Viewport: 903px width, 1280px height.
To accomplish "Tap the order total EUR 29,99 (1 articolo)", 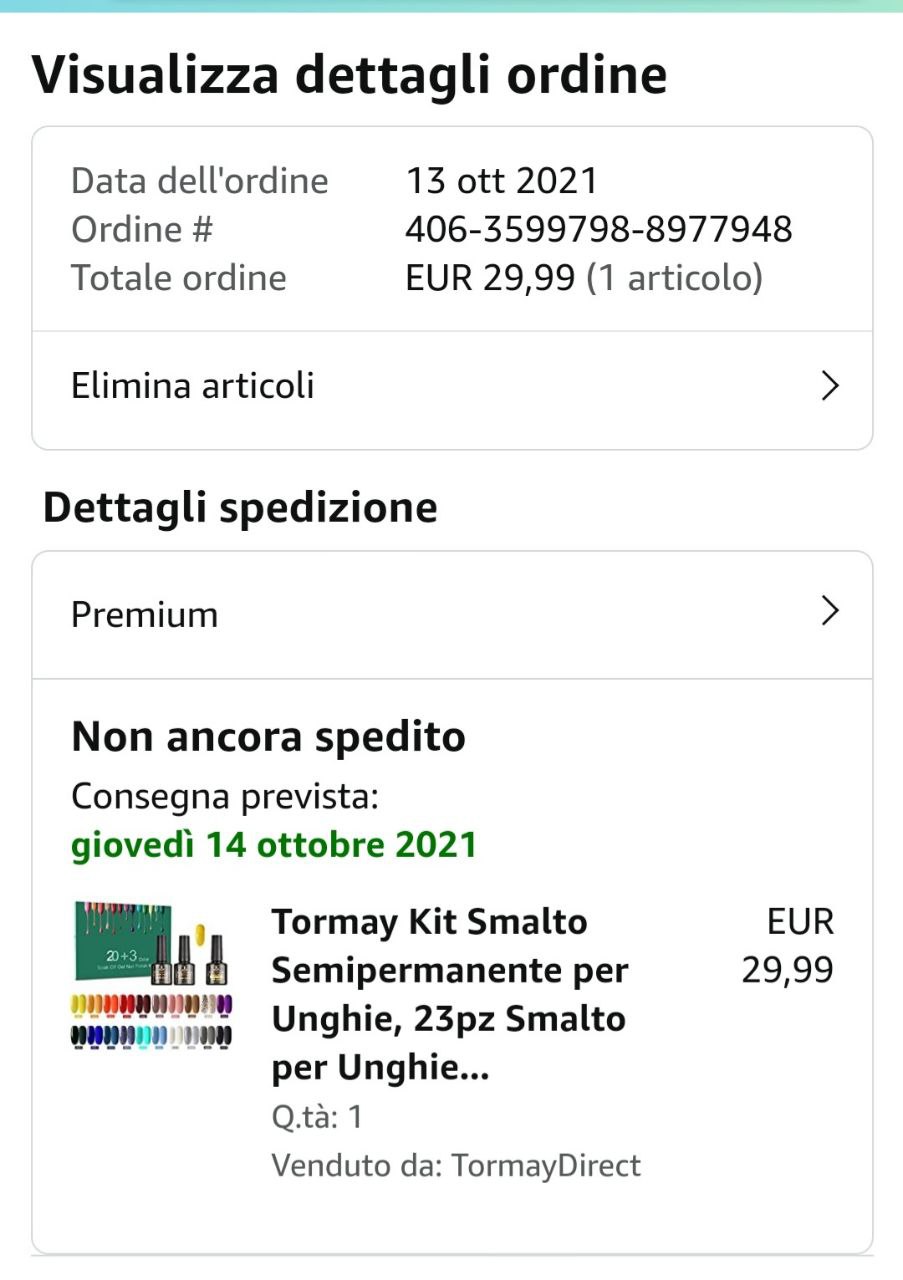I will click(x=584, y=278).
